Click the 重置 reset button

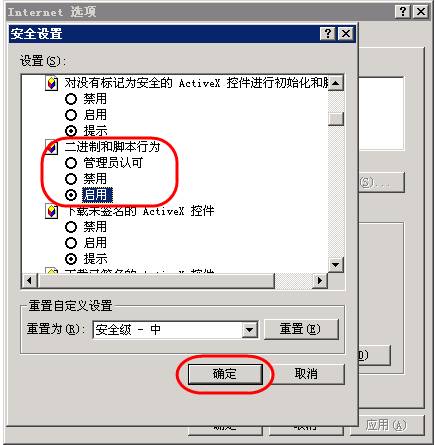[x=301, y=329]
